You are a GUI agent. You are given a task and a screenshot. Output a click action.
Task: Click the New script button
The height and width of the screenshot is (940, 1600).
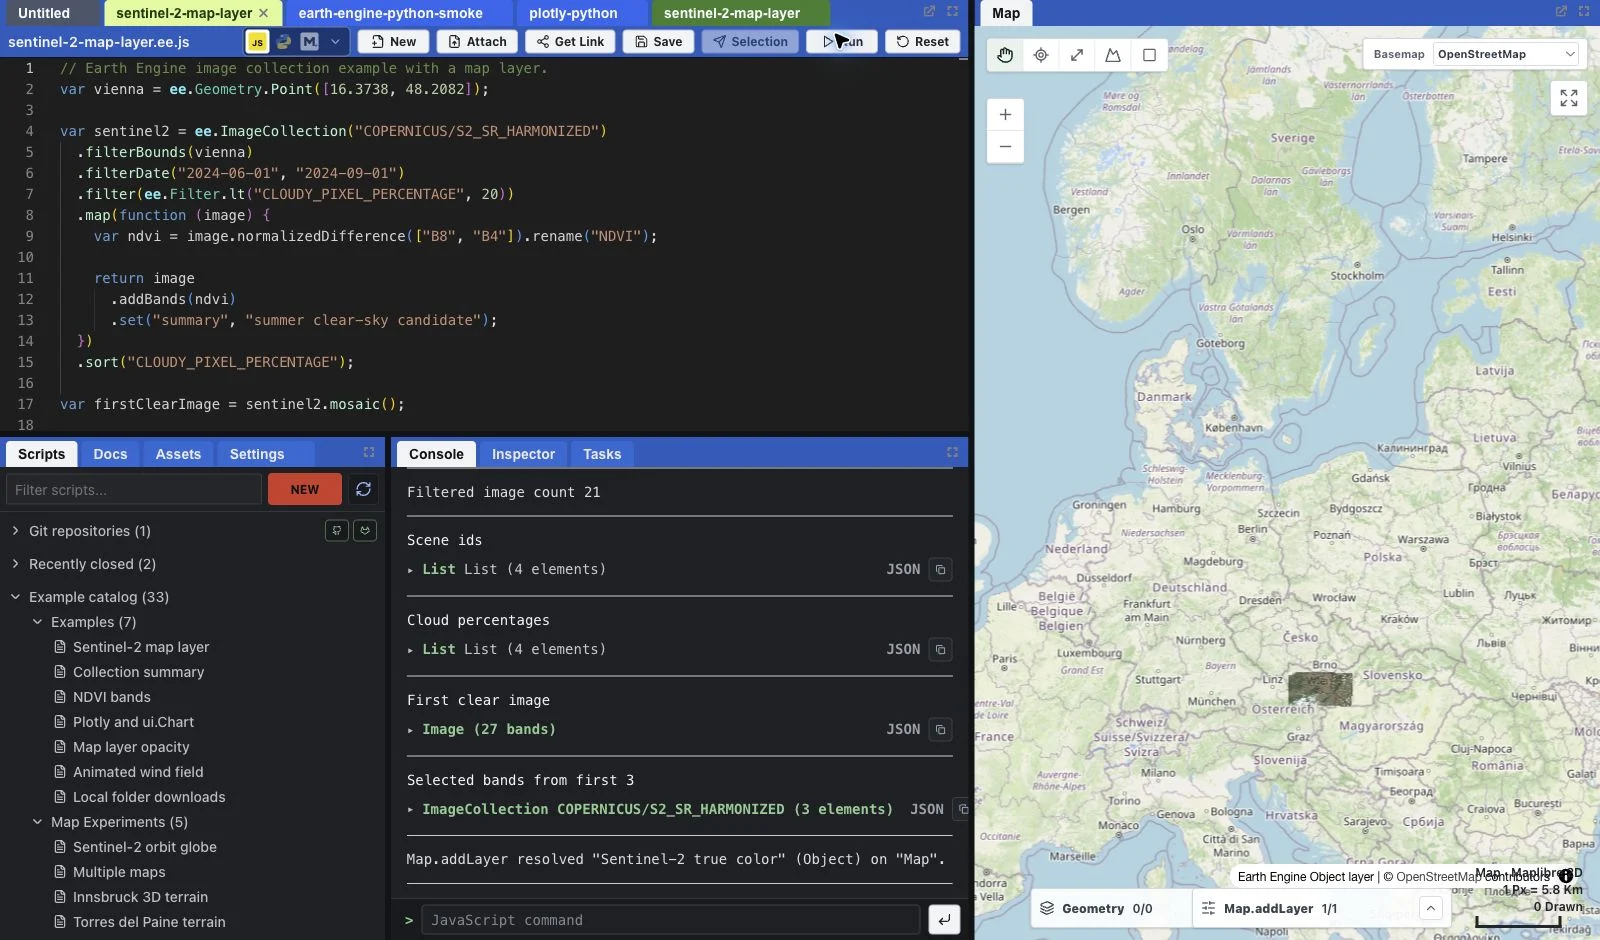[x=394, y=42]
